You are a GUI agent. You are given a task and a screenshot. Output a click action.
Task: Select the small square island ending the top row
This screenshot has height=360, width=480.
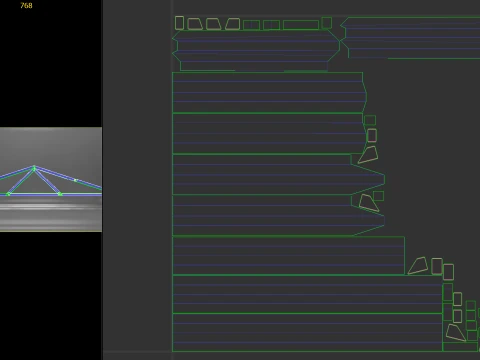coord(327,23)
